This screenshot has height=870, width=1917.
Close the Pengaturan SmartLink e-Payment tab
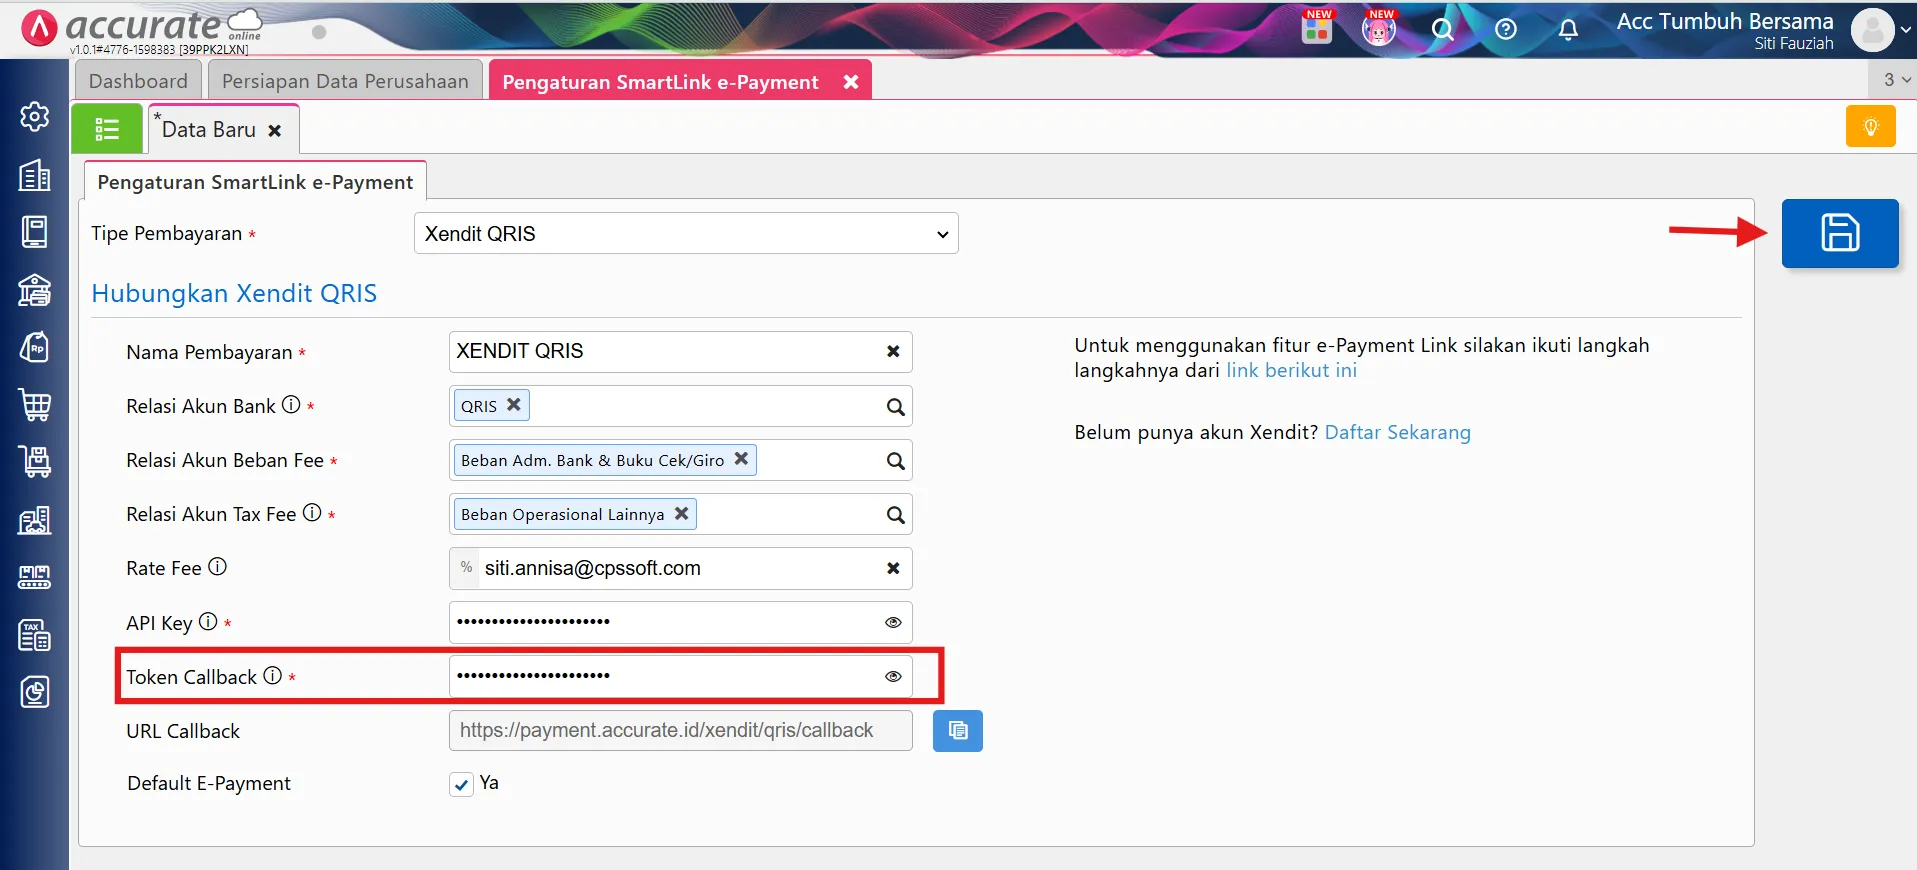(851, 82)
